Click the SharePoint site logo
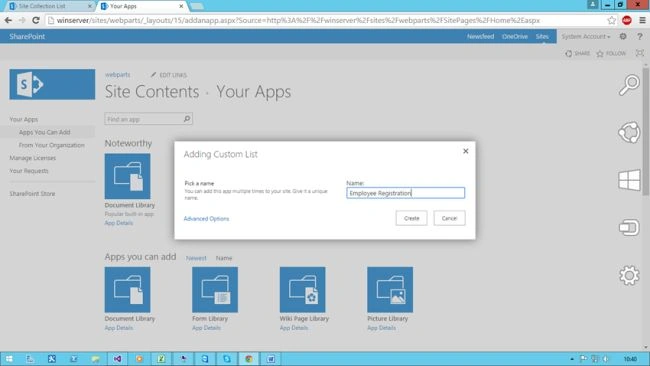The width and height of the screenshot is (650, 366). click(x=52, y=85)
